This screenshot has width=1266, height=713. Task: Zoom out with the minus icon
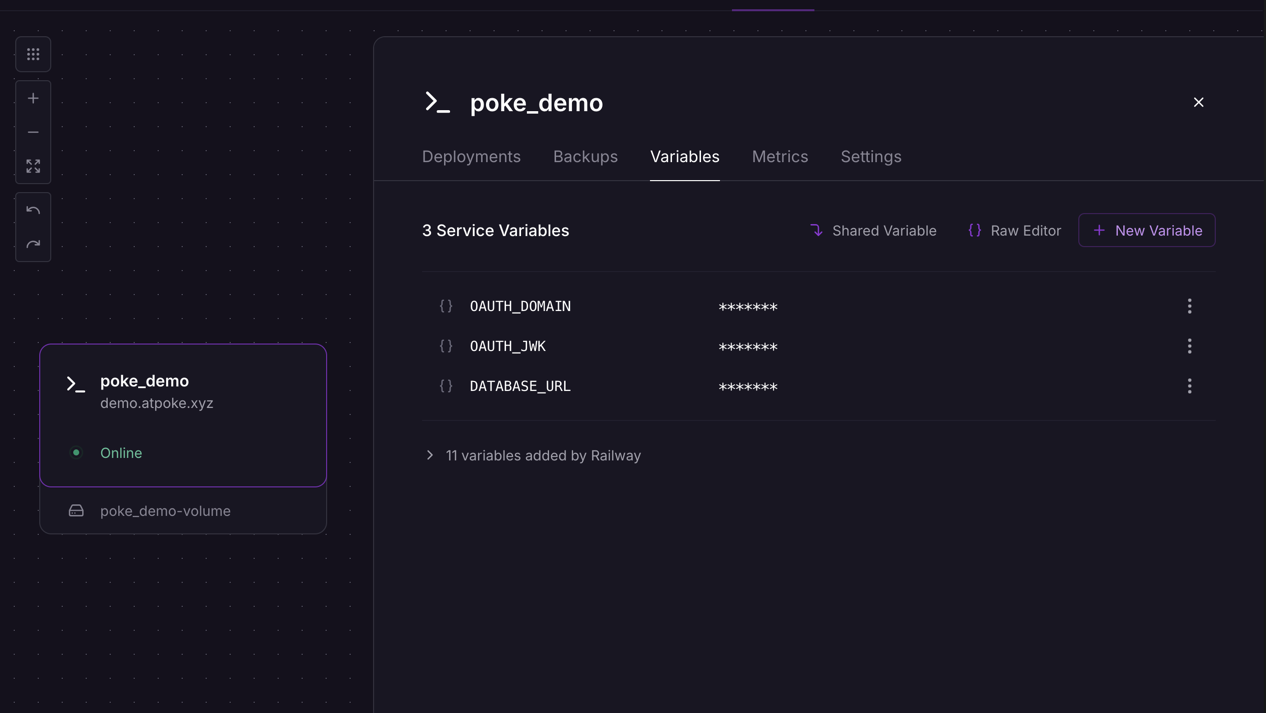[x=33, y=132]
